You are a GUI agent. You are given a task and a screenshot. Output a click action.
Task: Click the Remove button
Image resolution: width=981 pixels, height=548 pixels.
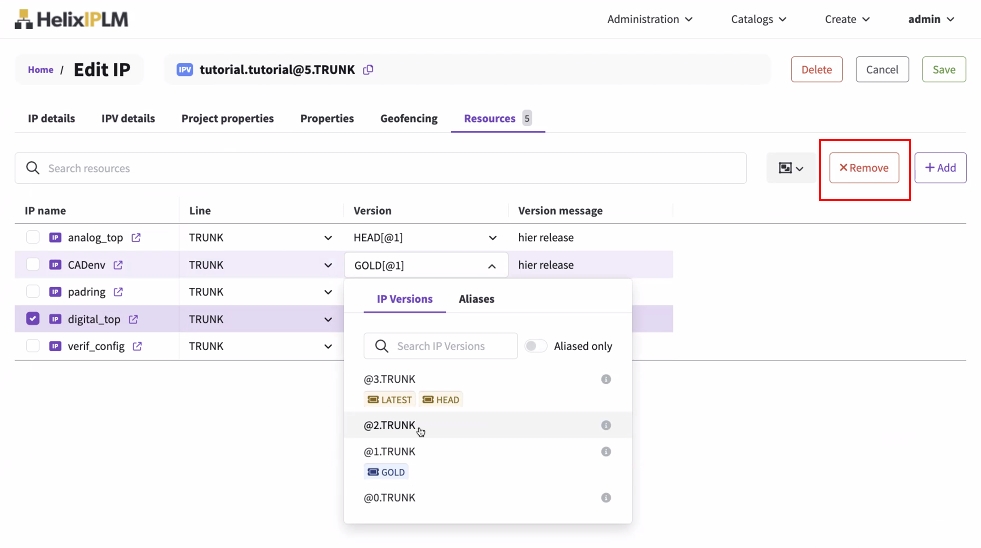[x=864, y=168]
